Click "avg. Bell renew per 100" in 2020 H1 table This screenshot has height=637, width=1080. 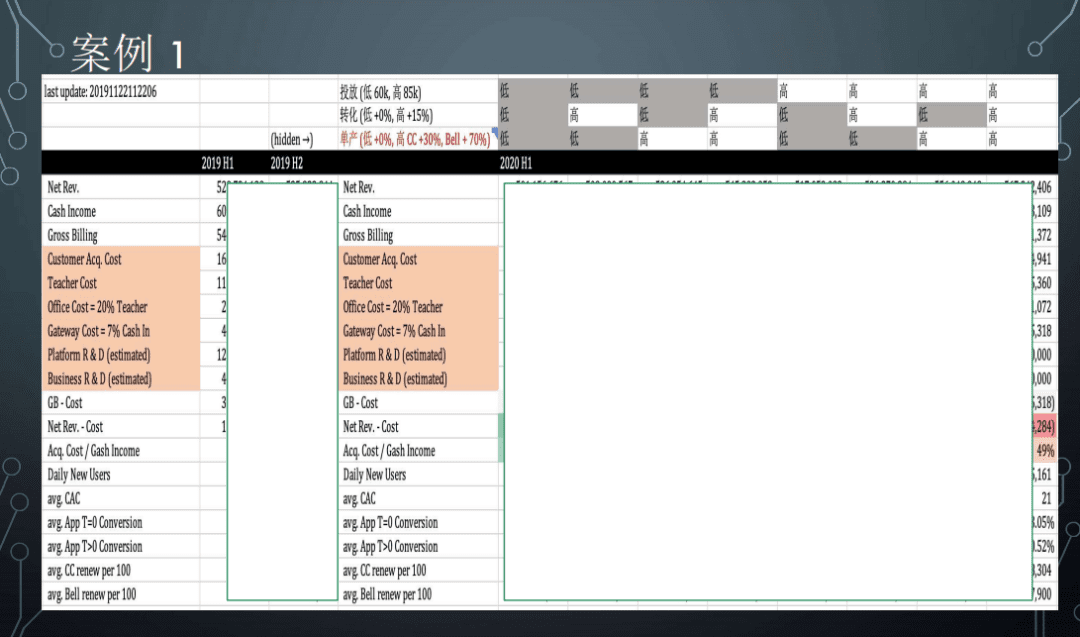[x=387, y=594]
